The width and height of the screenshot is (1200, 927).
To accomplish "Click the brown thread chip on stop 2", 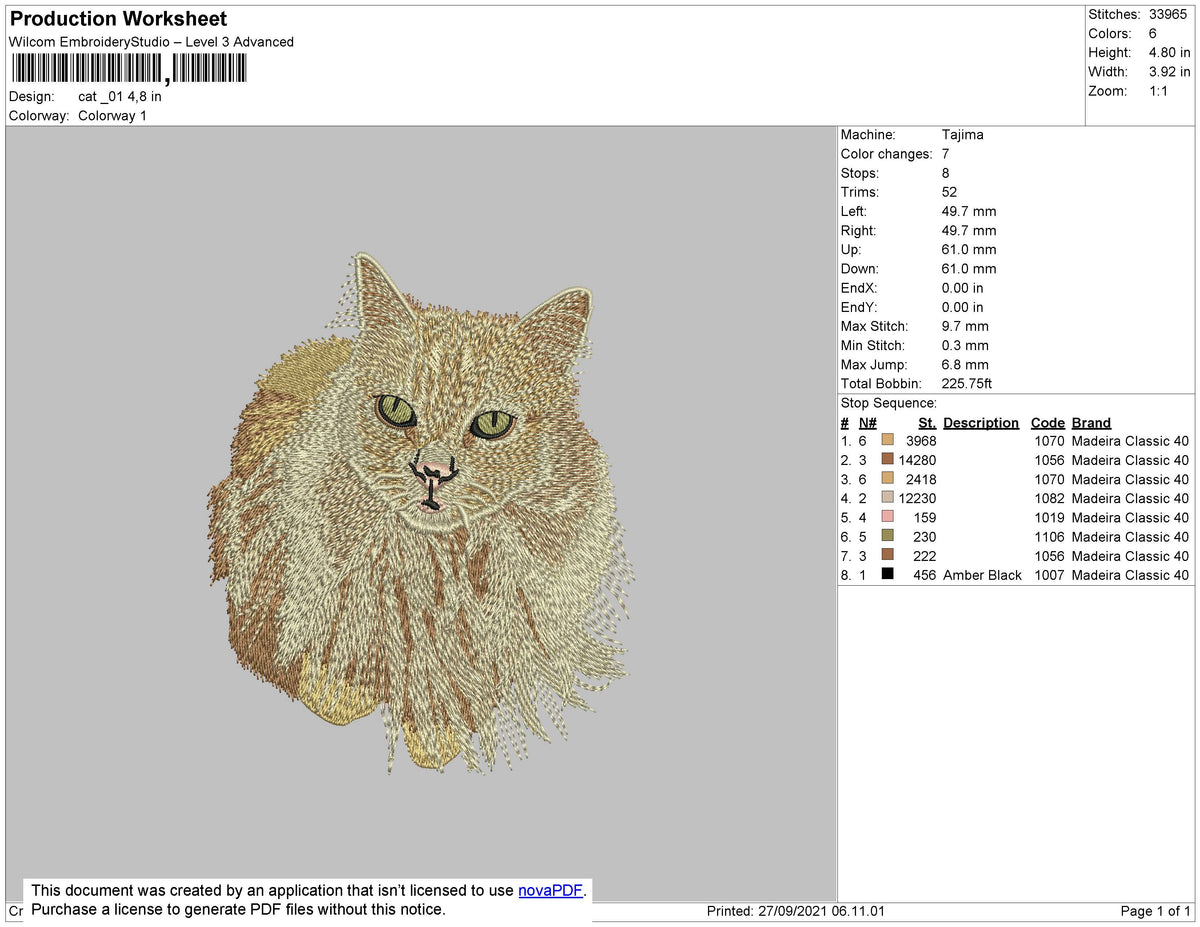I will coord(888,460).
